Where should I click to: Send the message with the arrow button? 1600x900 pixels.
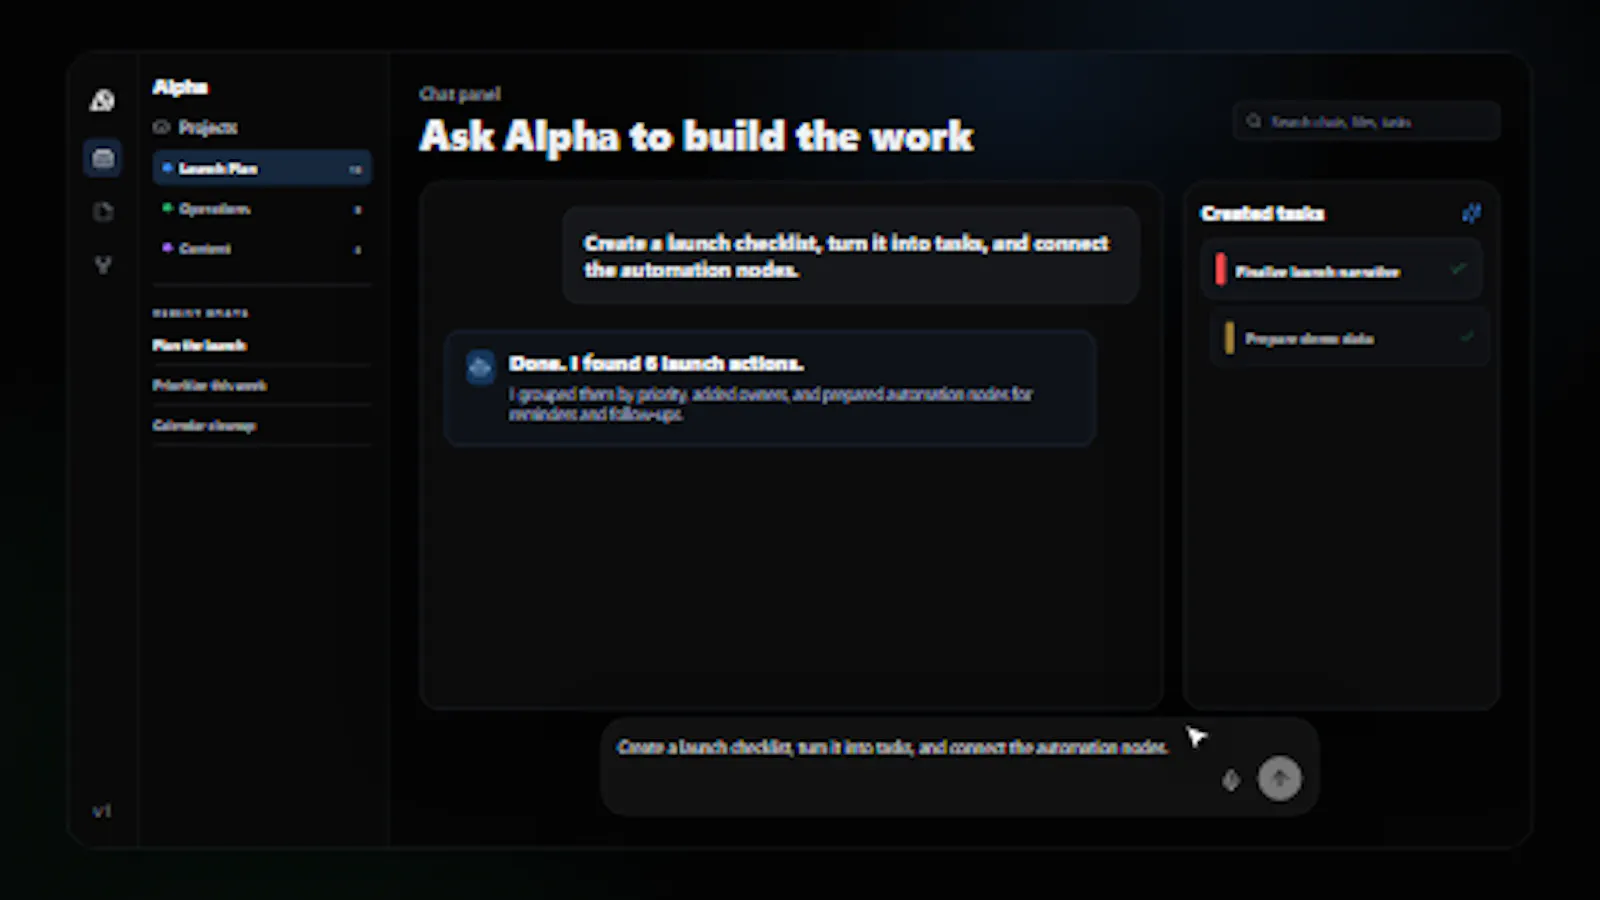1280,779
